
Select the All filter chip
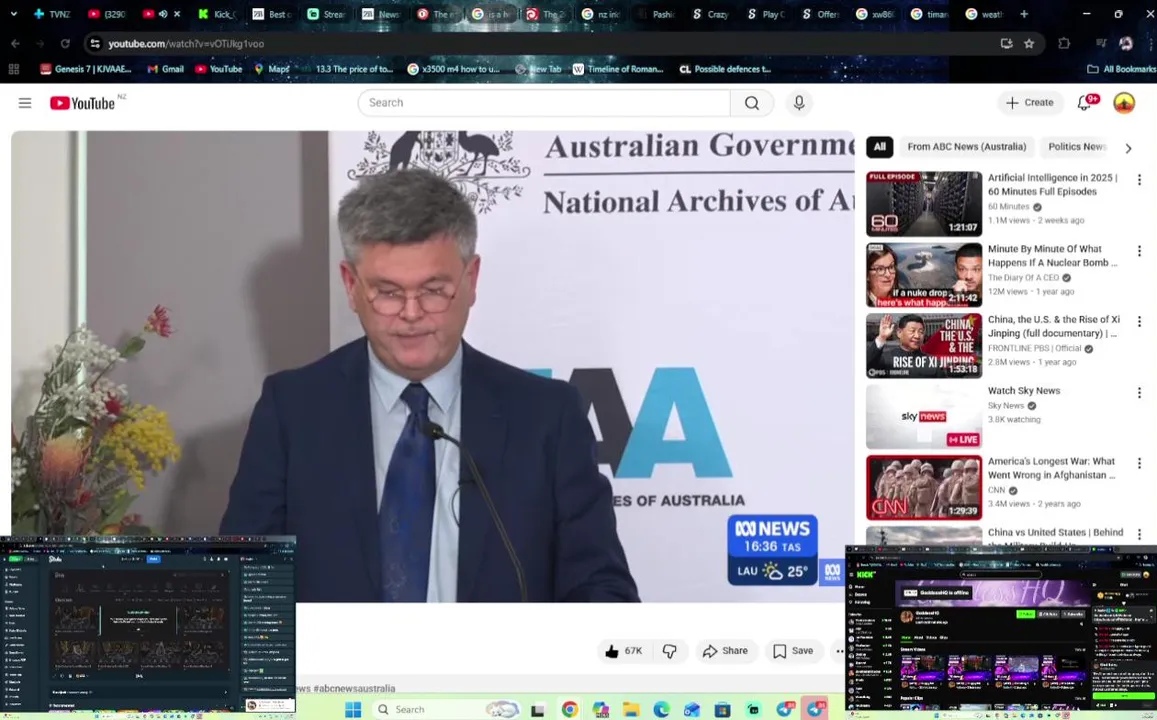click(880, 147)
